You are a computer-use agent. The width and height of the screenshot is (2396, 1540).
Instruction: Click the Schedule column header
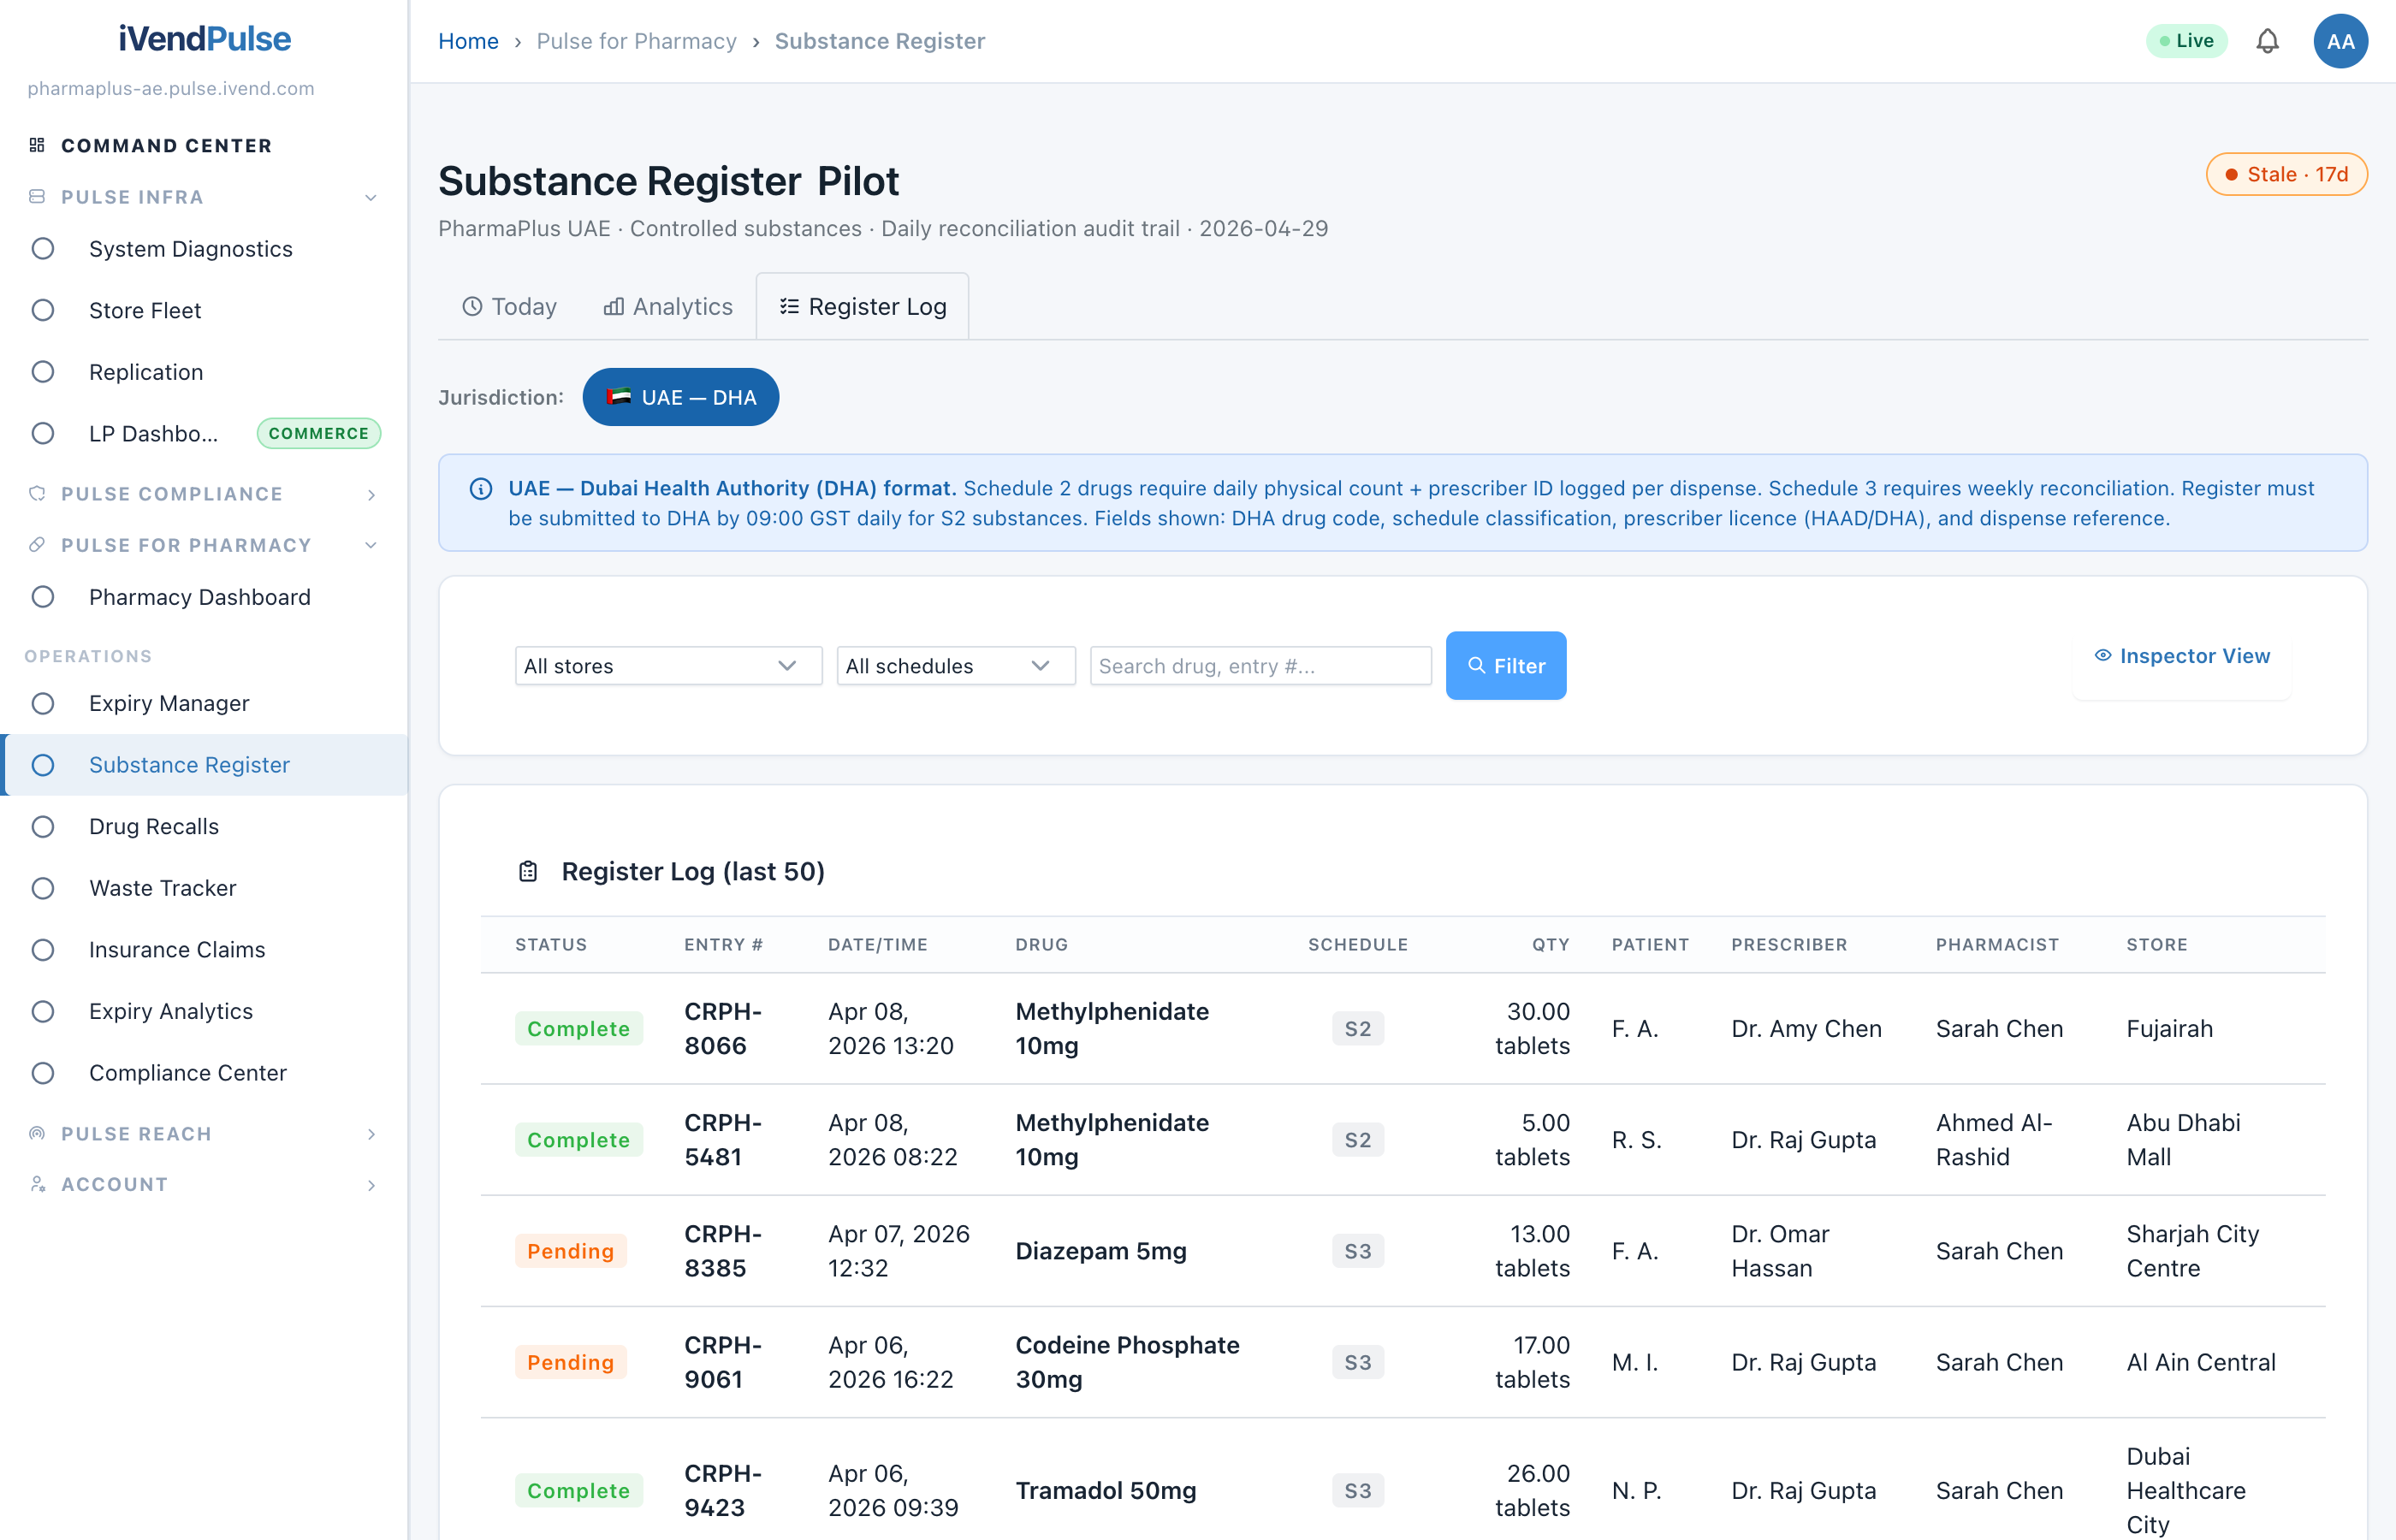[1357, 944]
